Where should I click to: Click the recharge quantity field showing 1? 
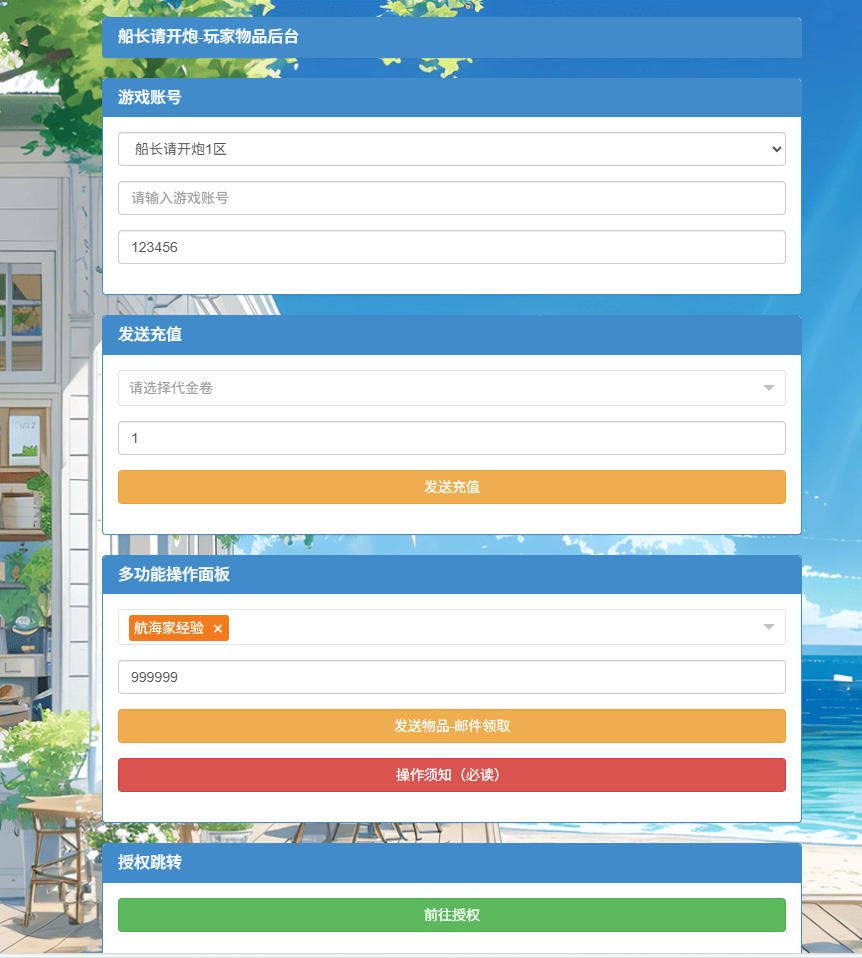click(451, 438)
